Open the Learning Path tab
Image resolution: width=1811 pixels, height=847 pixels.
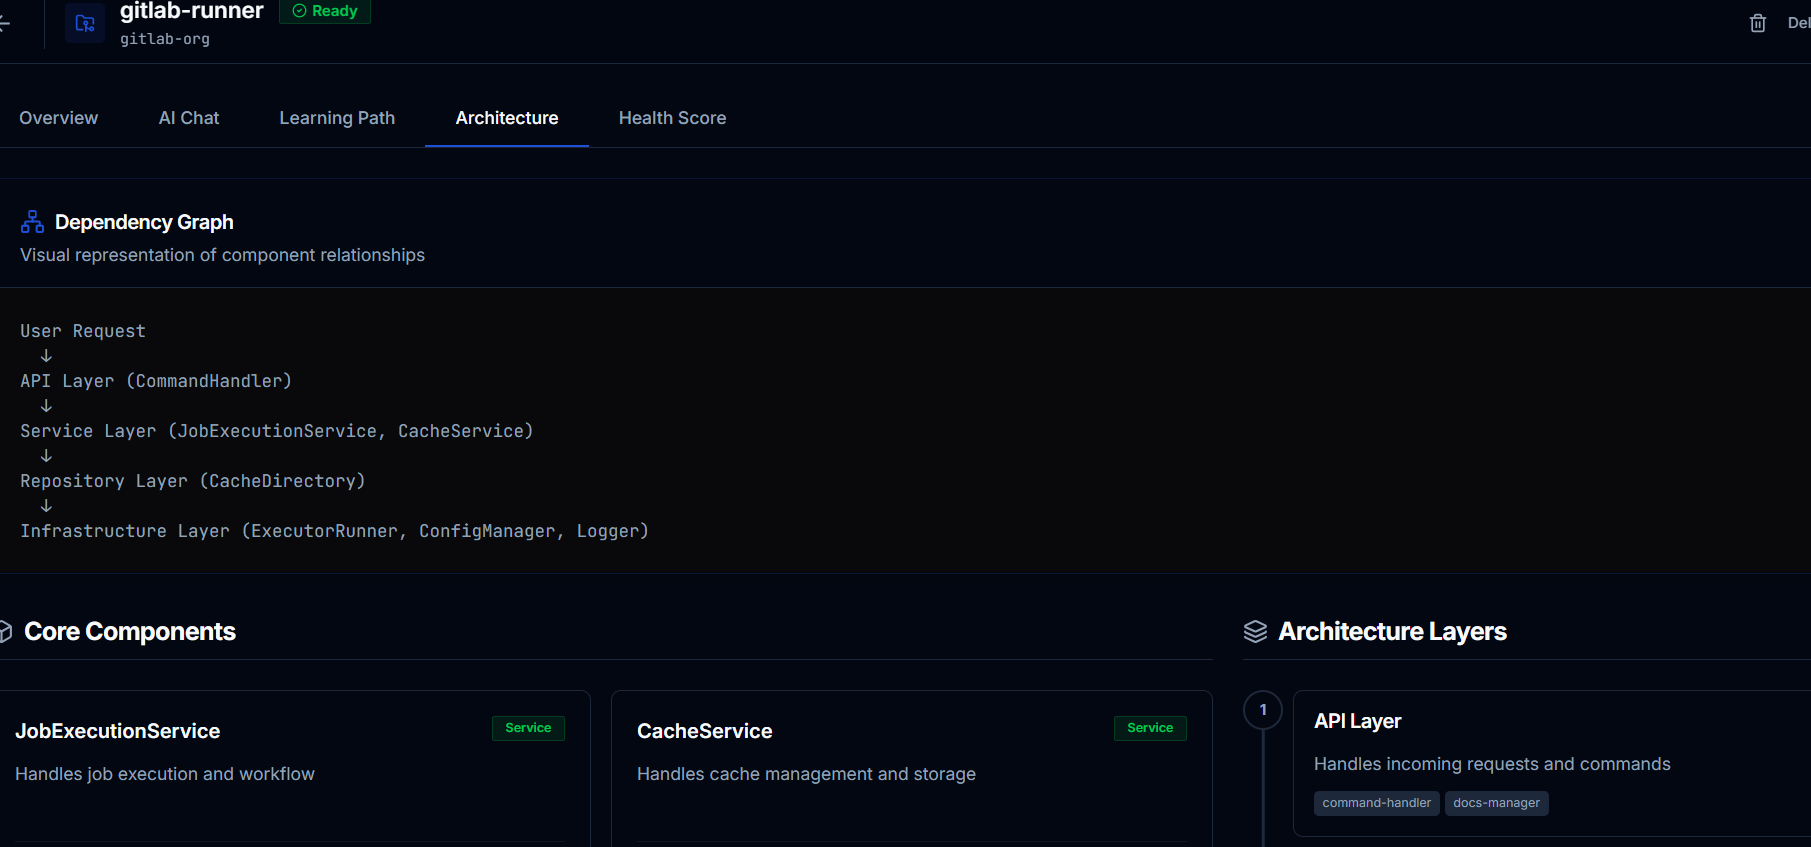tap(337, 118)
